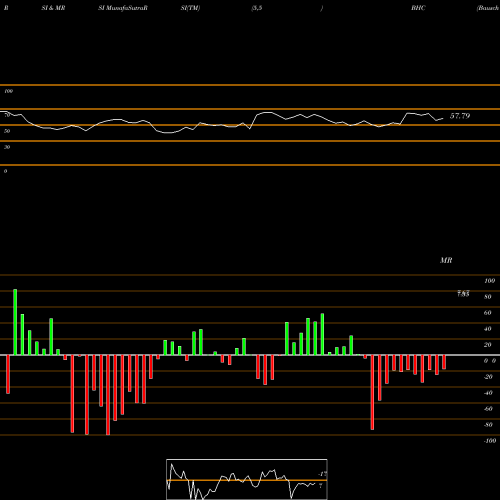Click the RSI value 57.79 label
Screen dimensions: 500x500
[460, 116]
